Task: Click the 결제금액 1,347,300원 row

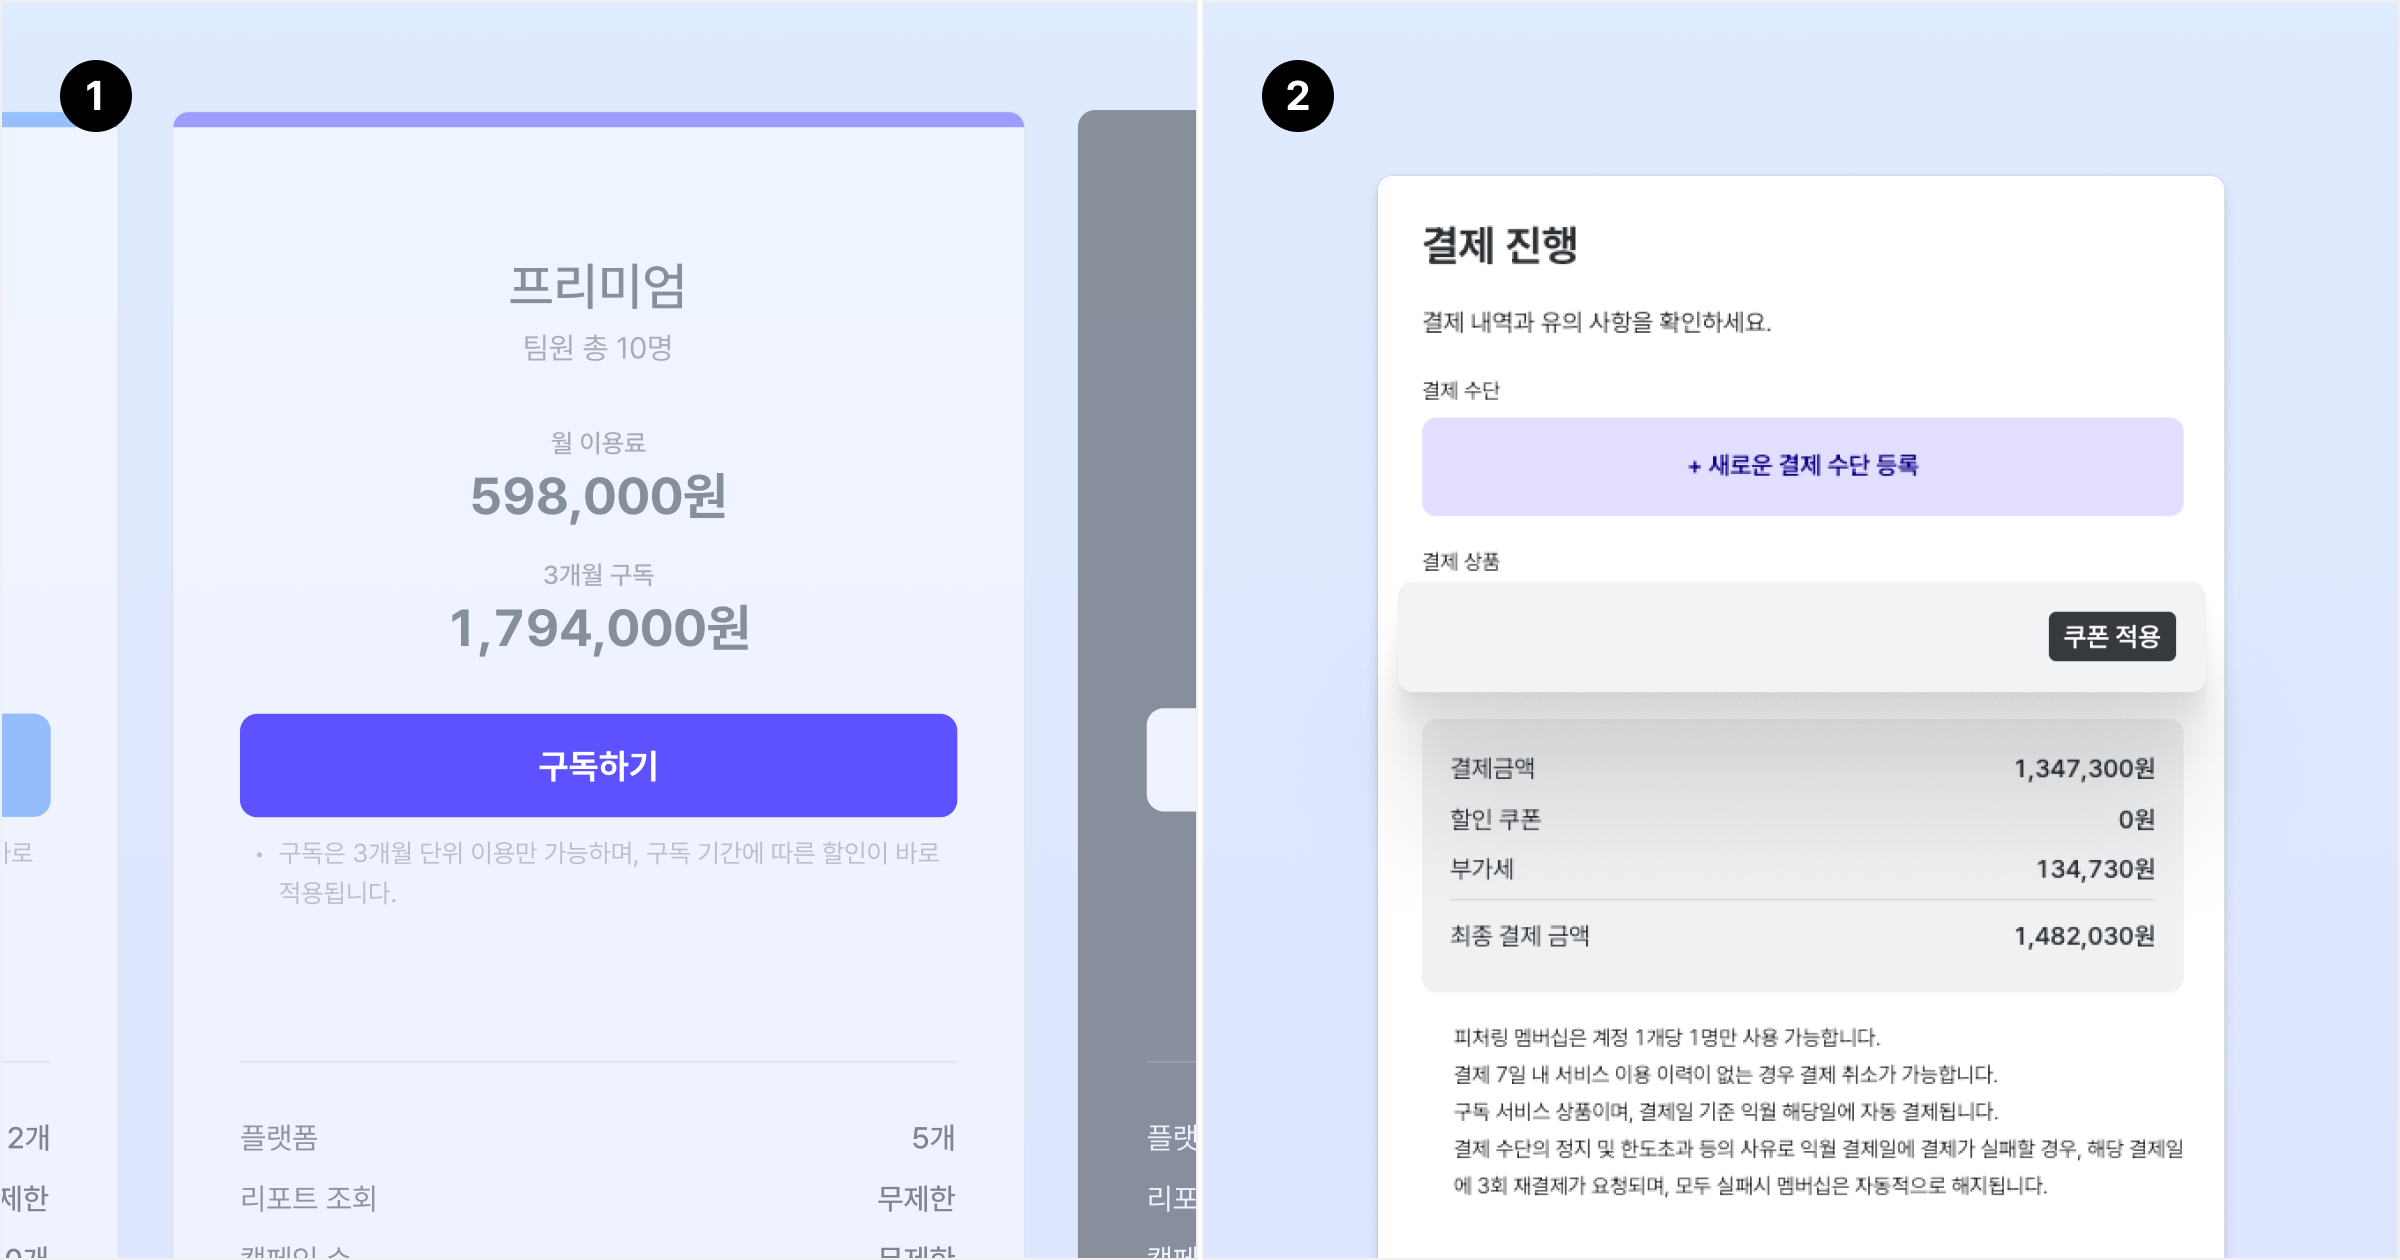Action: pyautogui.click(x=1802, y=768)
